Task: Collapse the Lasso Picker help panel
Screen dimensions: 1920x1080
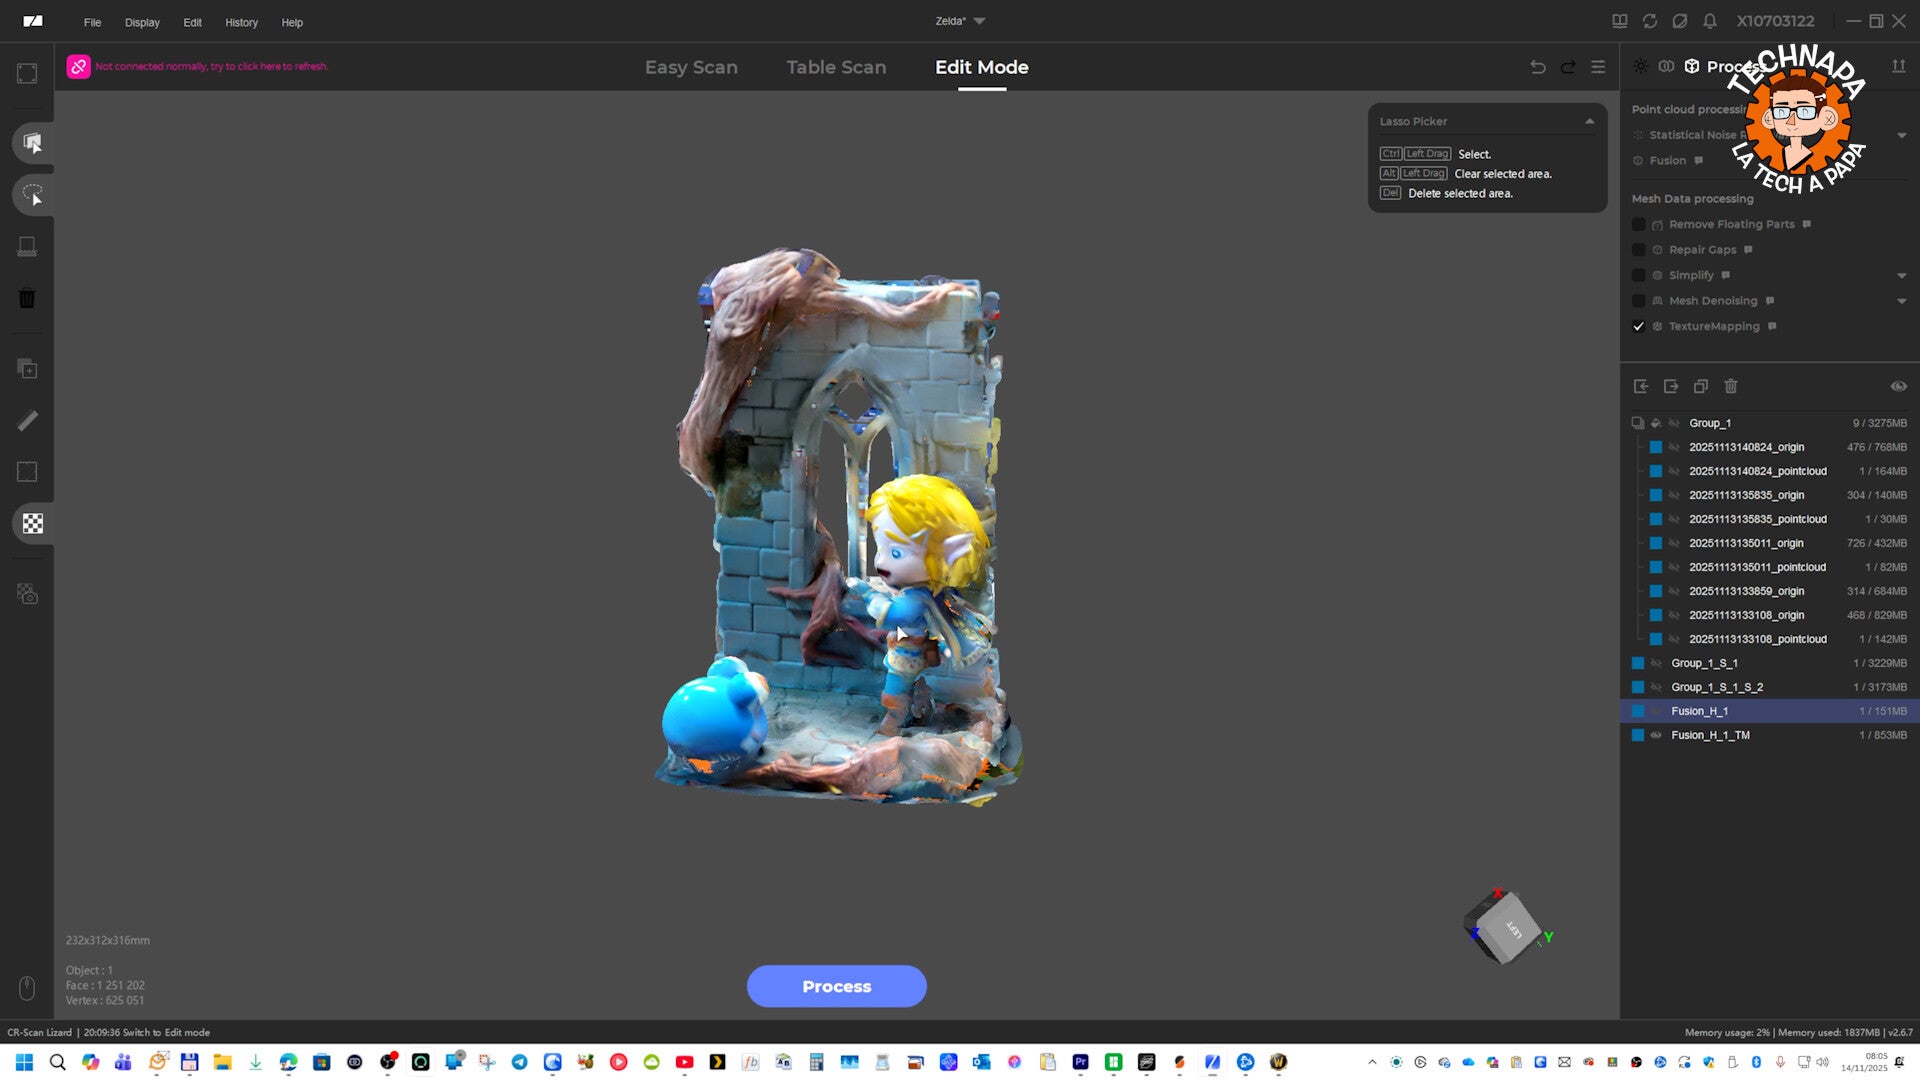Action: click(1589, 121)
